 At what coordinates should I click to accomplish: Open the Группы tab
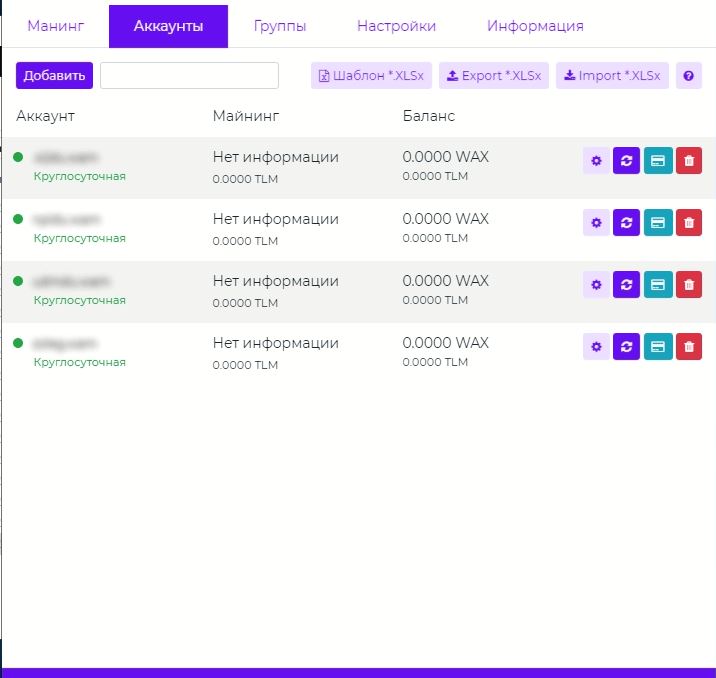(x=280, y=26)
